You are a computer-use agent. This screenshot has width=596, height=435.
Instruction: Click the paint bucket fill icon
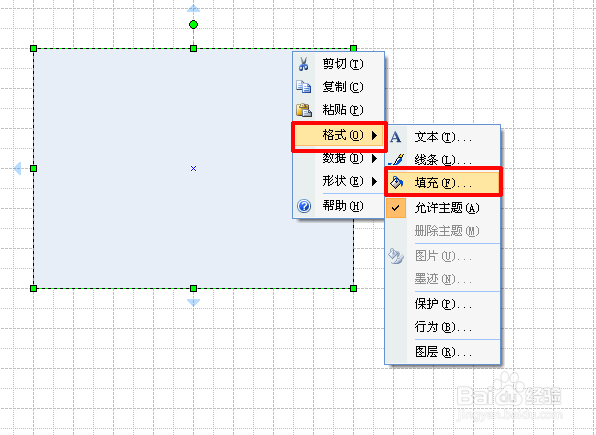[x=396, y=183]
